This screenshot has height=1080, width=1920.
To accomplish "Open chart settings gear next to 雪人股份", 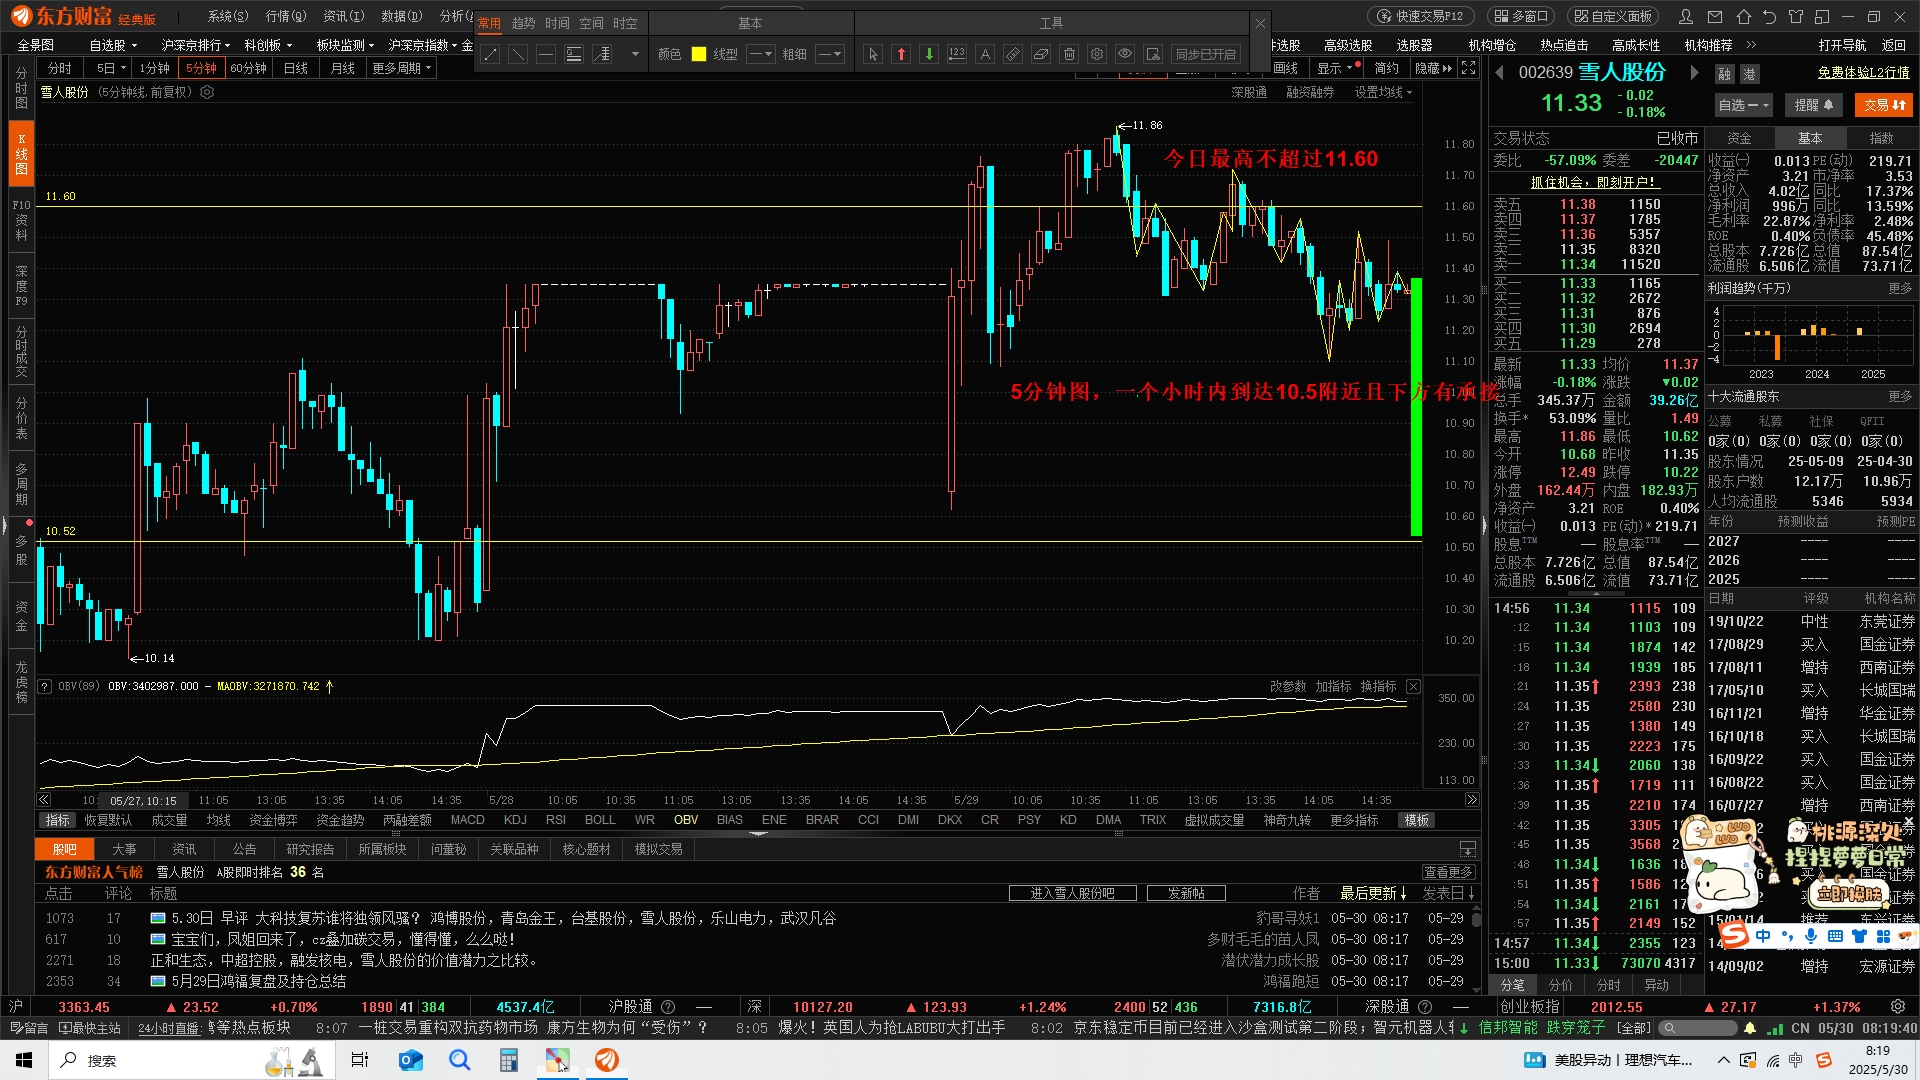I will coord(207,92).
